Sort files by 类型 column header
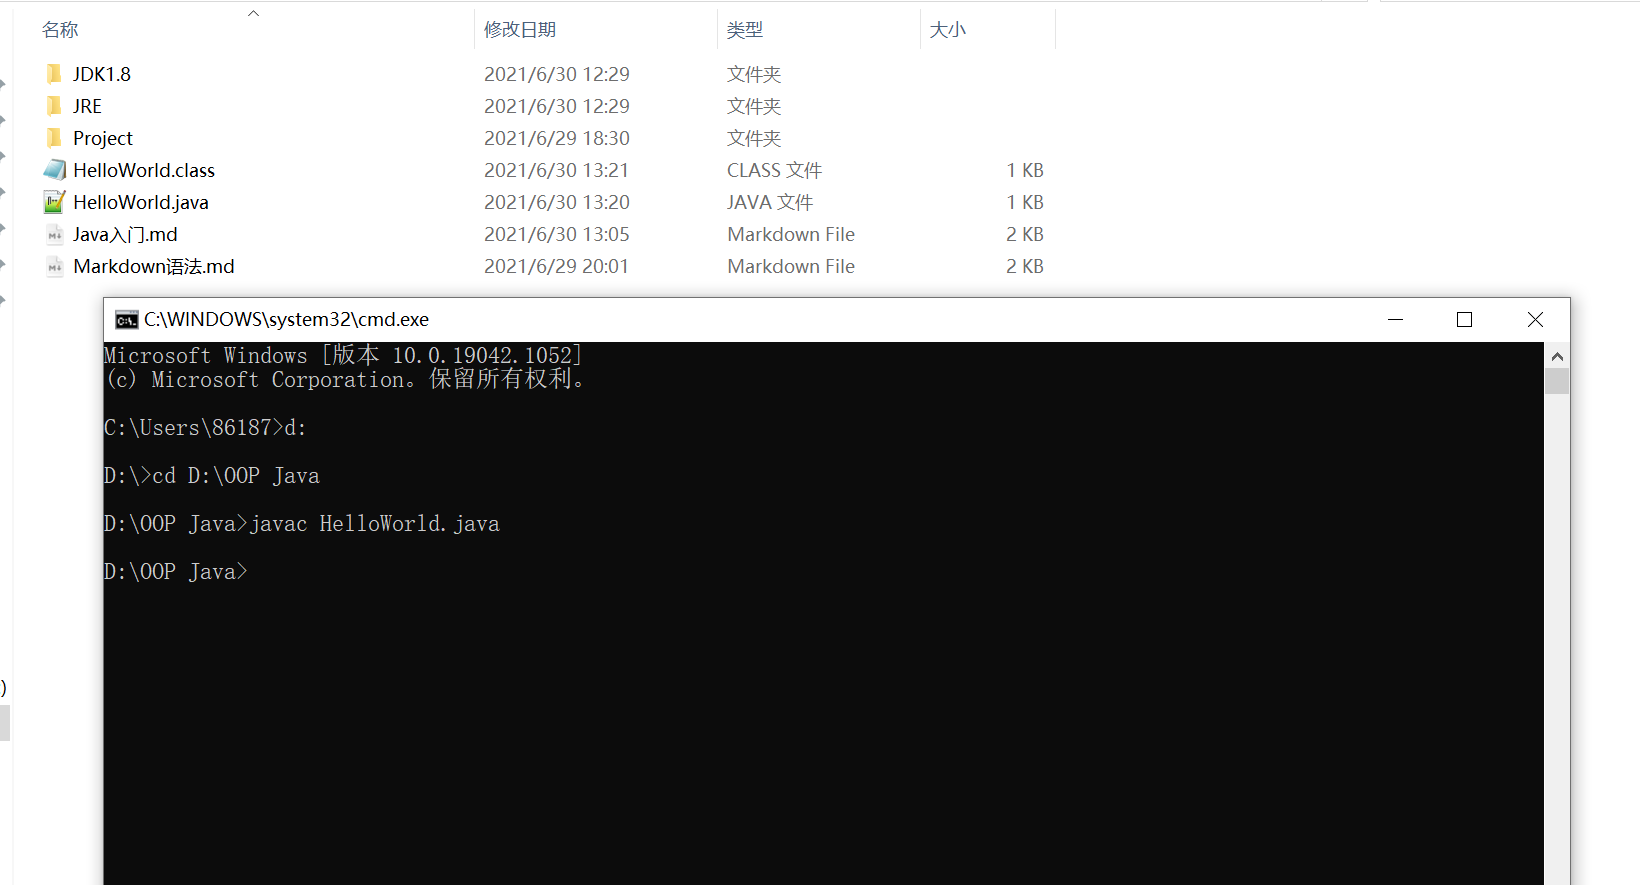The height and width of the screenshot is (885, 1640). tap(745, 30)
